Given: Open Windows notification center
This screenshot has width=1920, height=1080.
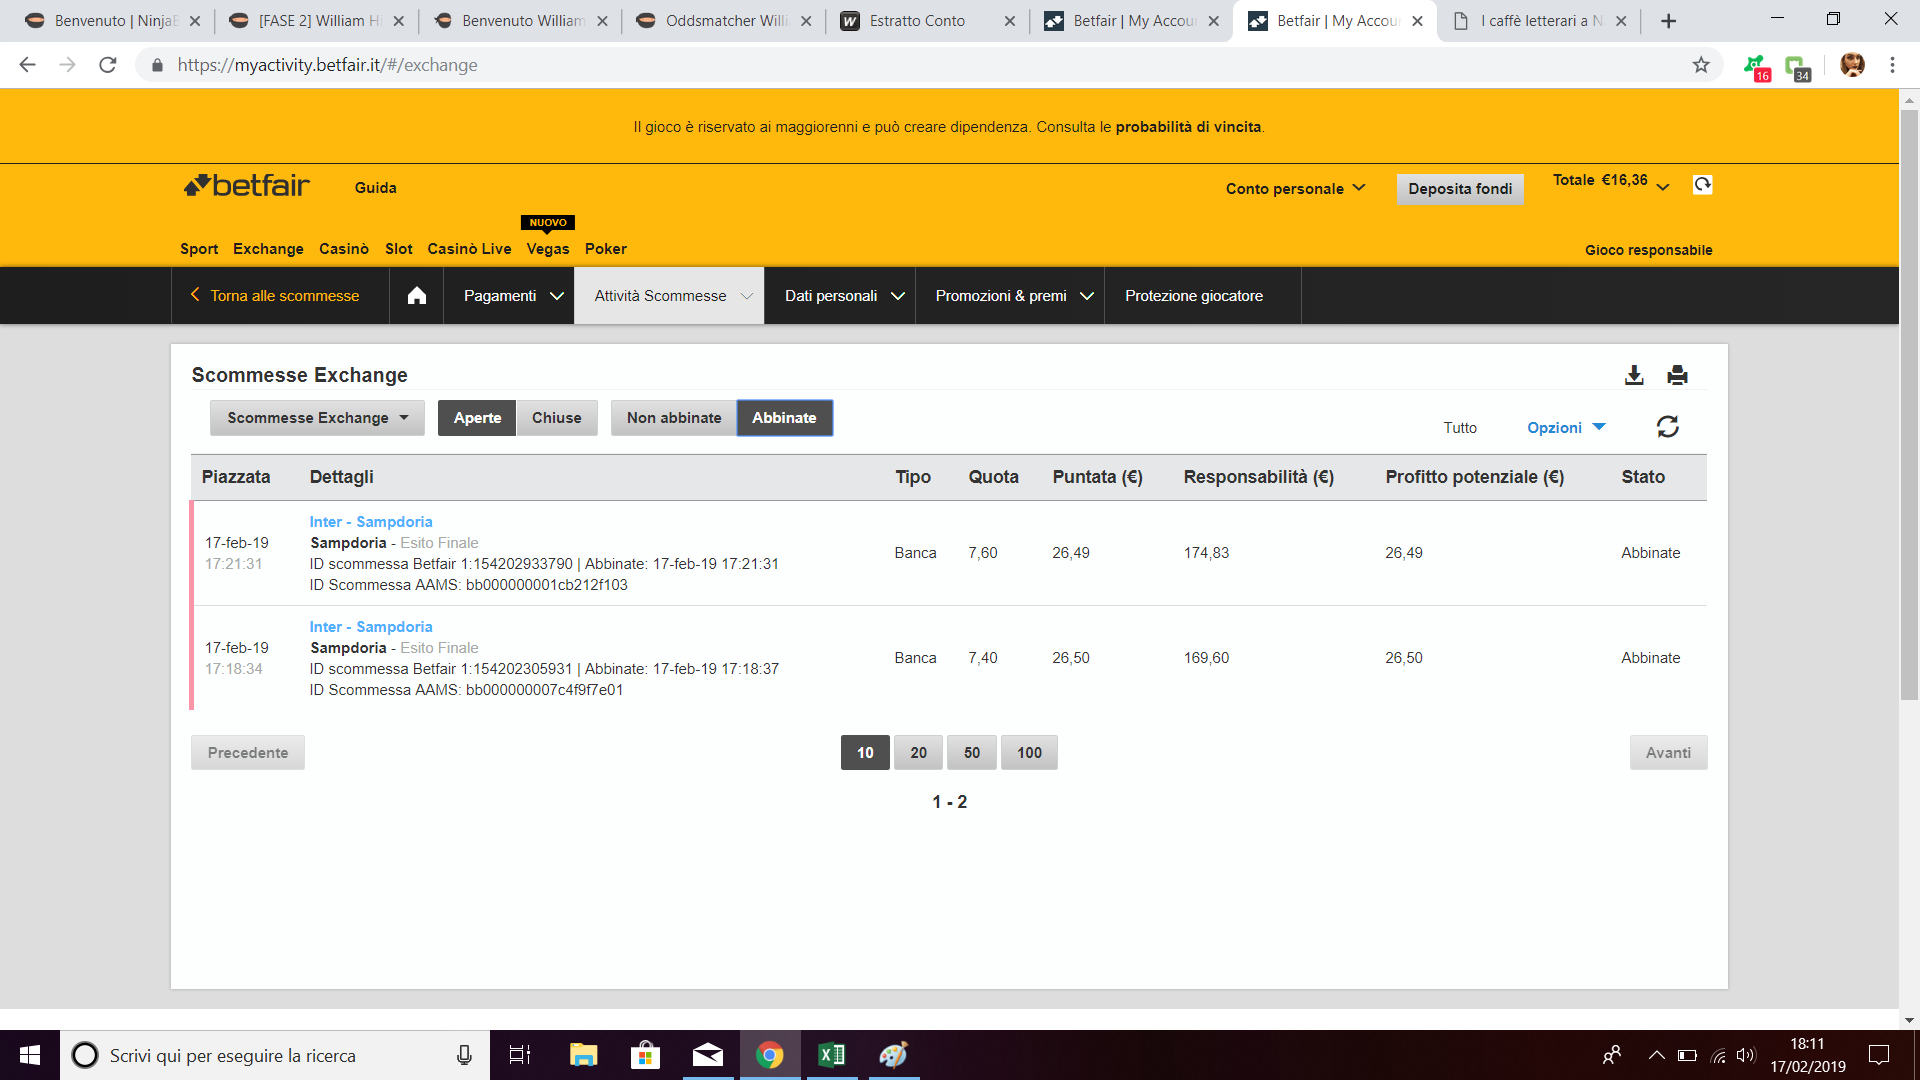Looking at the screenshot, I should pos(1879,1055).
